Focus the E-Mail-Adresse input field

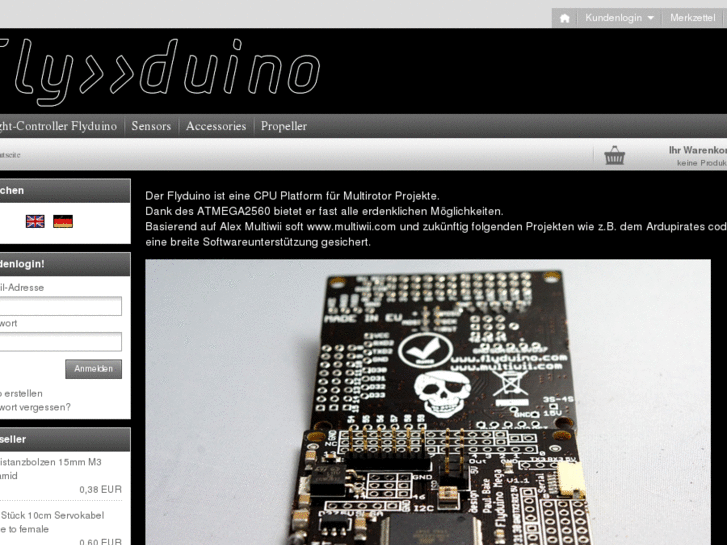click(x=61, y=306)
